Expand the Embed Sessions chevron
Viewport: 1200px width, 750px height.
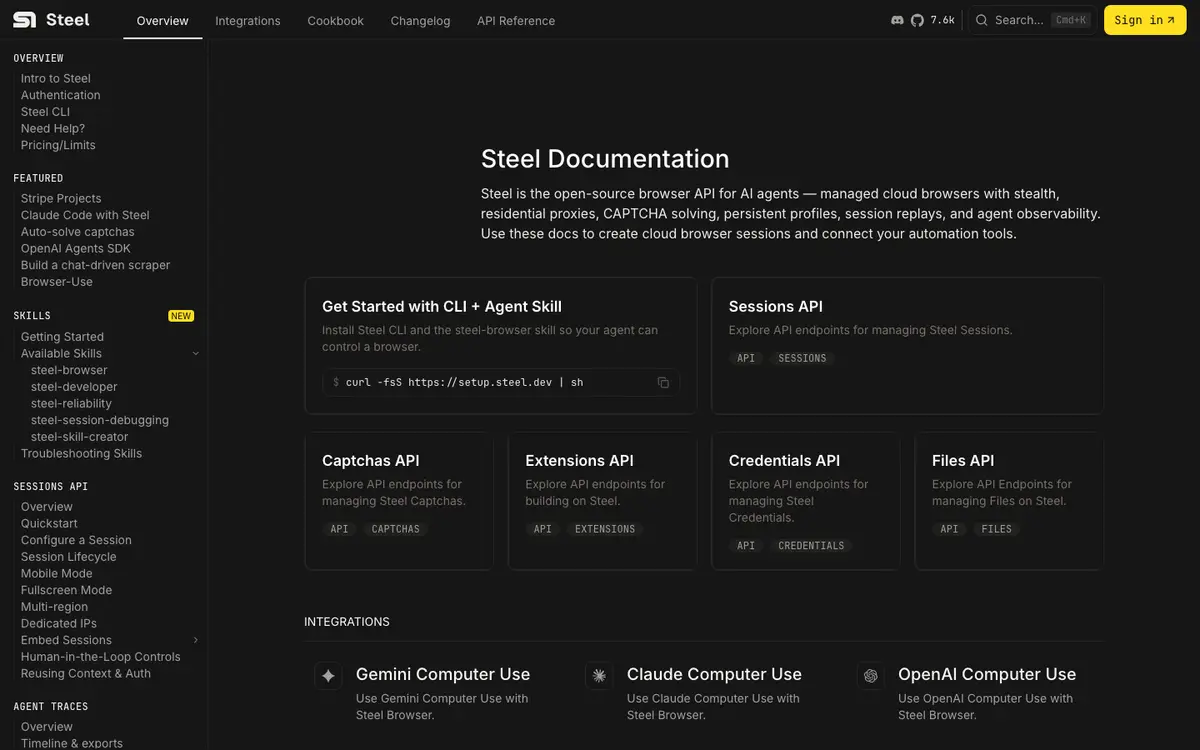[x=196, y=640]
